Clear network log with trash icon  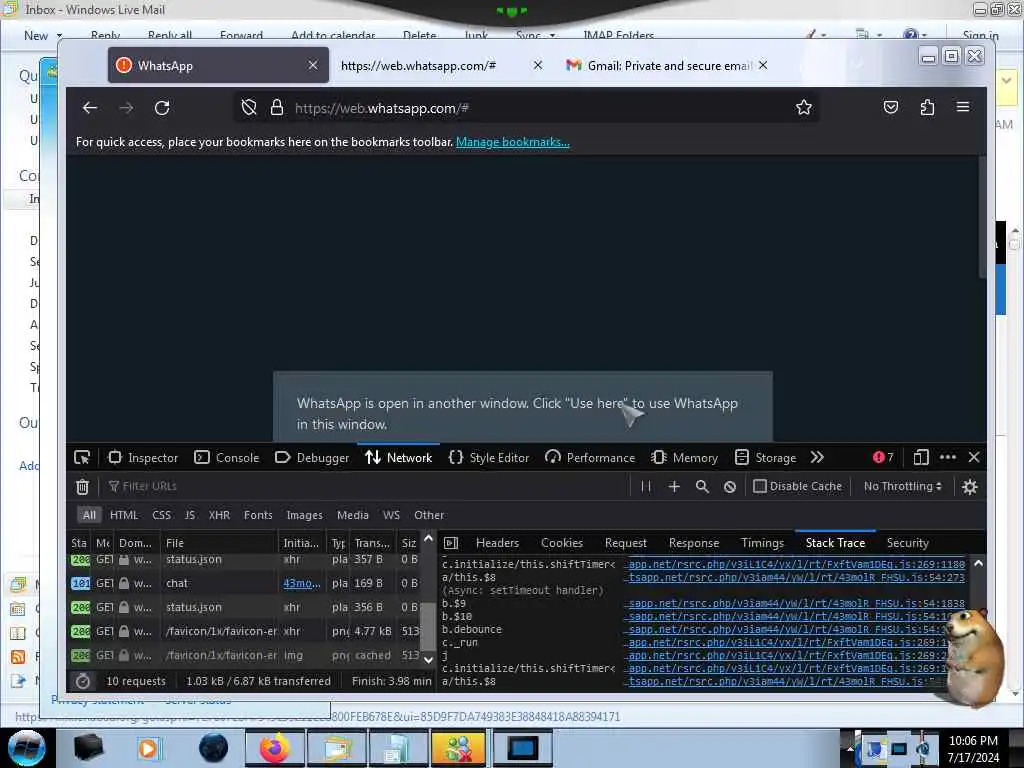click(82, 487)
